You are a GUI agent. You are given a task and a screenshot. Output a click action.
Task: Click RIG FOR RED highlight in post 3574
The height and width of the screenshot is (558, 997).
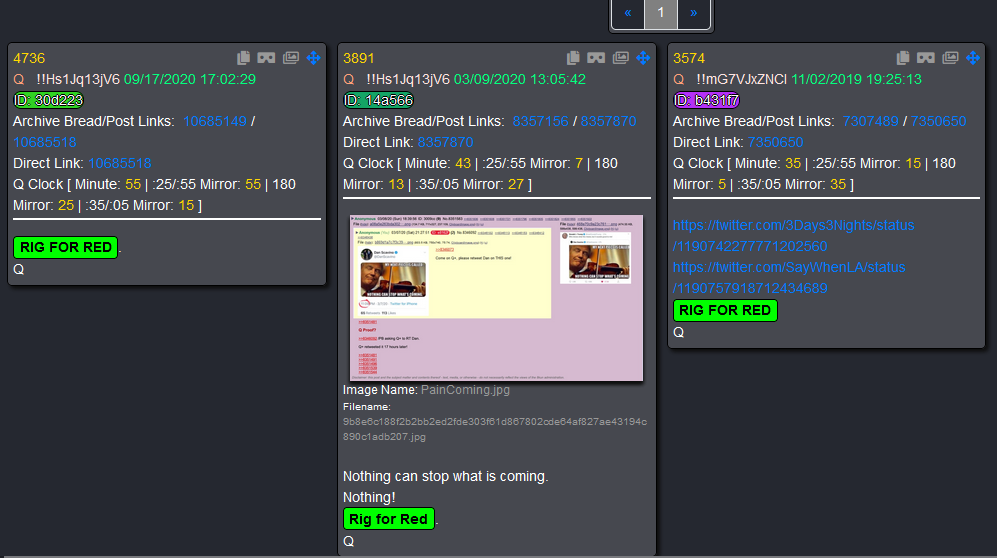coord(725,310)
